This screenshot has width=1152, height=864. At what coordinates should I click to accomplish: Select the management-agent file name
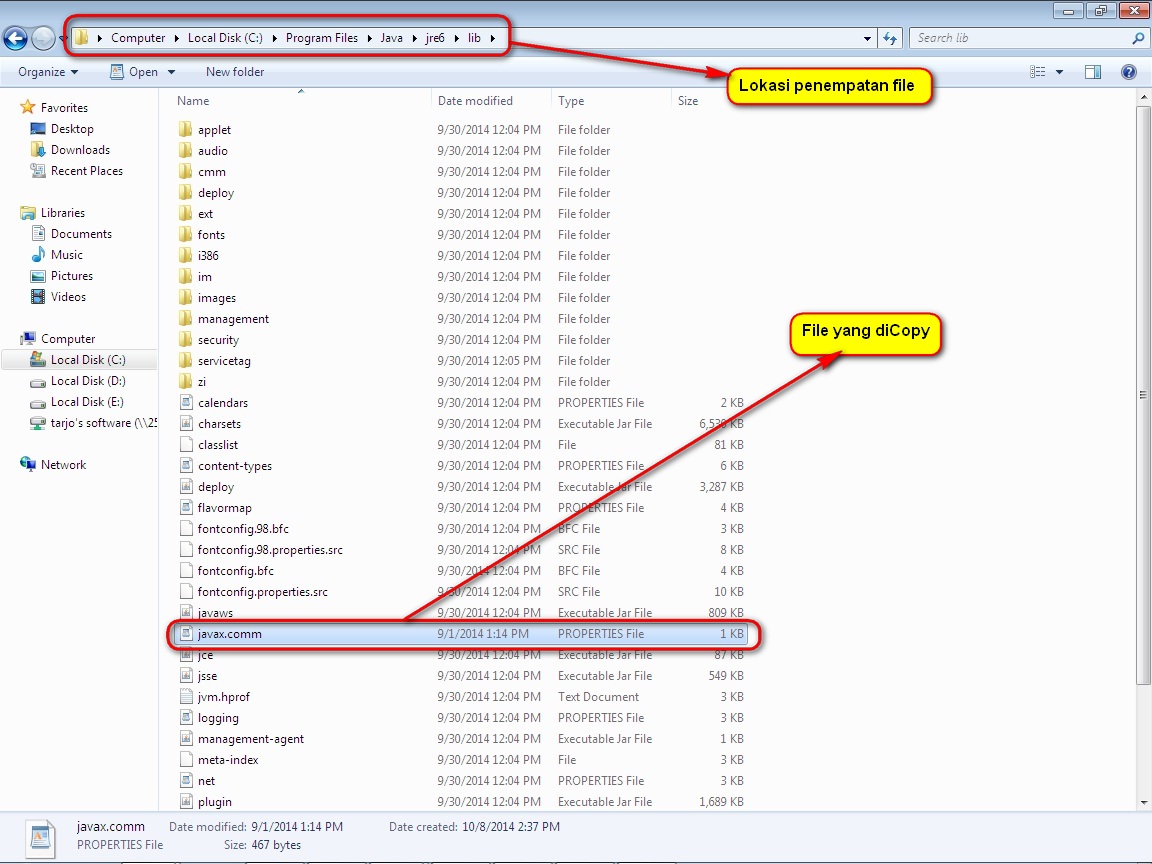pyautogui.click(x=251, y=739)
